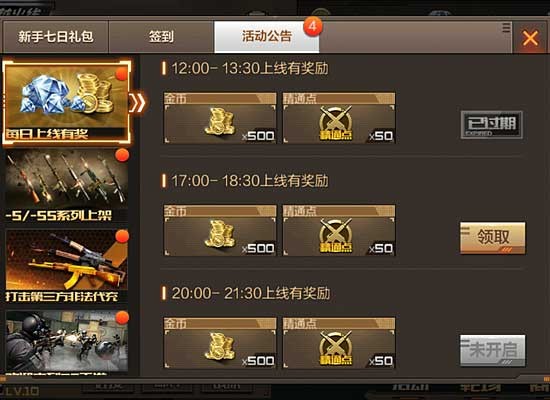Click the red notification badge showing 4

(x=313, y=26)
